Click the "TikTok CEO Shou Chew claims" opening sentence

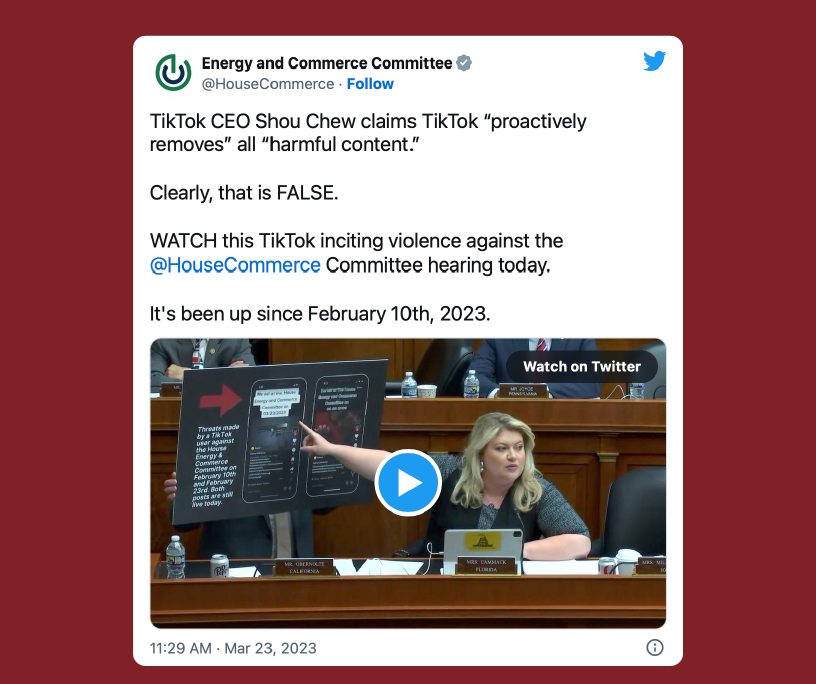click(x=368, y=133)
